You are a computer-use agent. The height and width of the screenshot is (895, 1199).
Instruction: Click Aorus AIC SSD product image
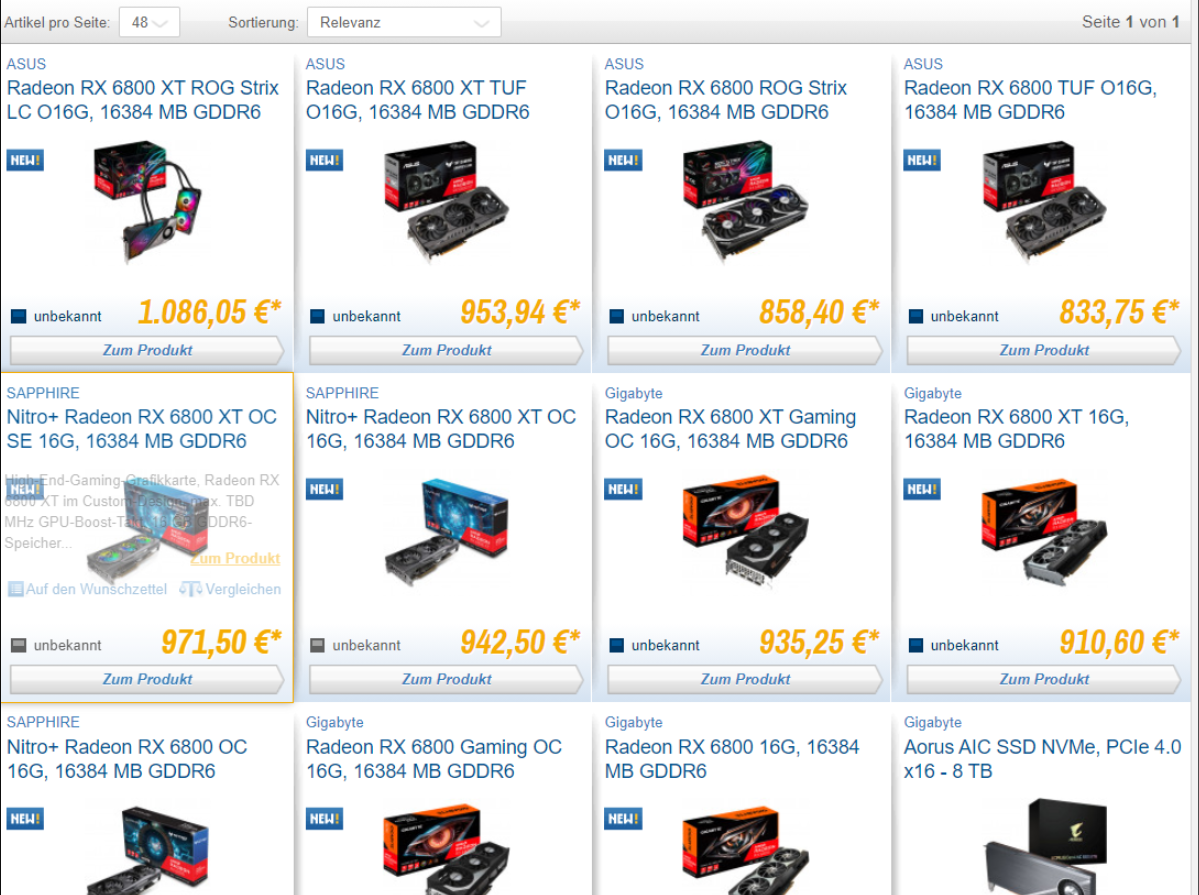[1045, 846]
